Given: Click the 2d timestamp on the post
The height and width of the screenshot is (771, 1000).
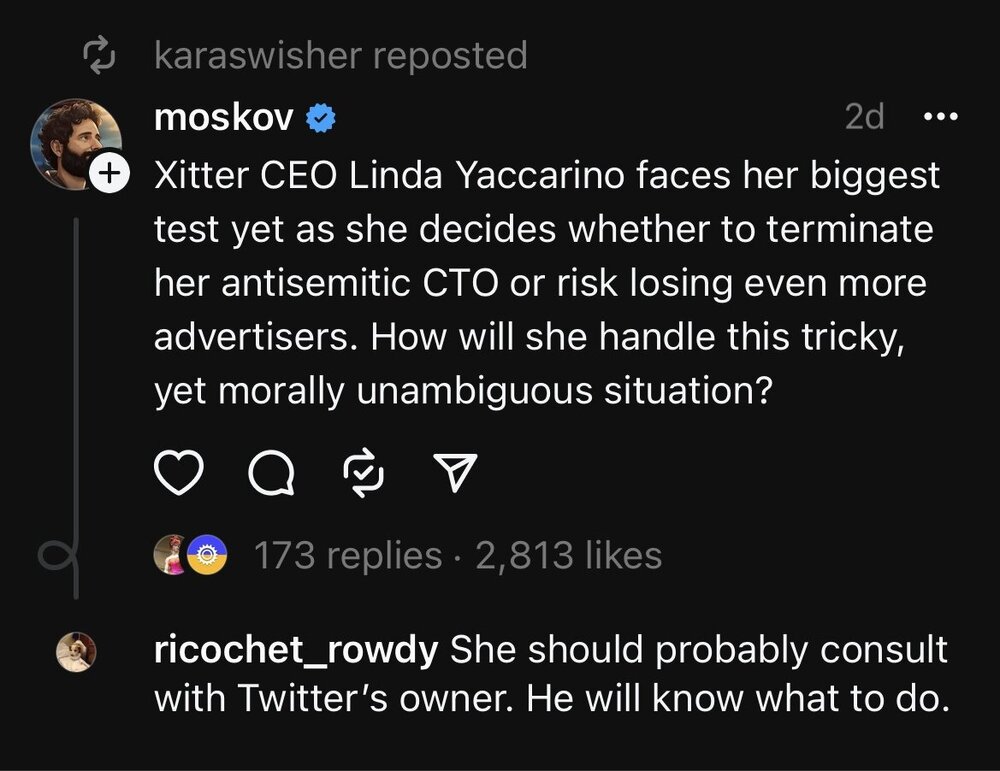Looking at the screenshot, I should coord(864,118).
